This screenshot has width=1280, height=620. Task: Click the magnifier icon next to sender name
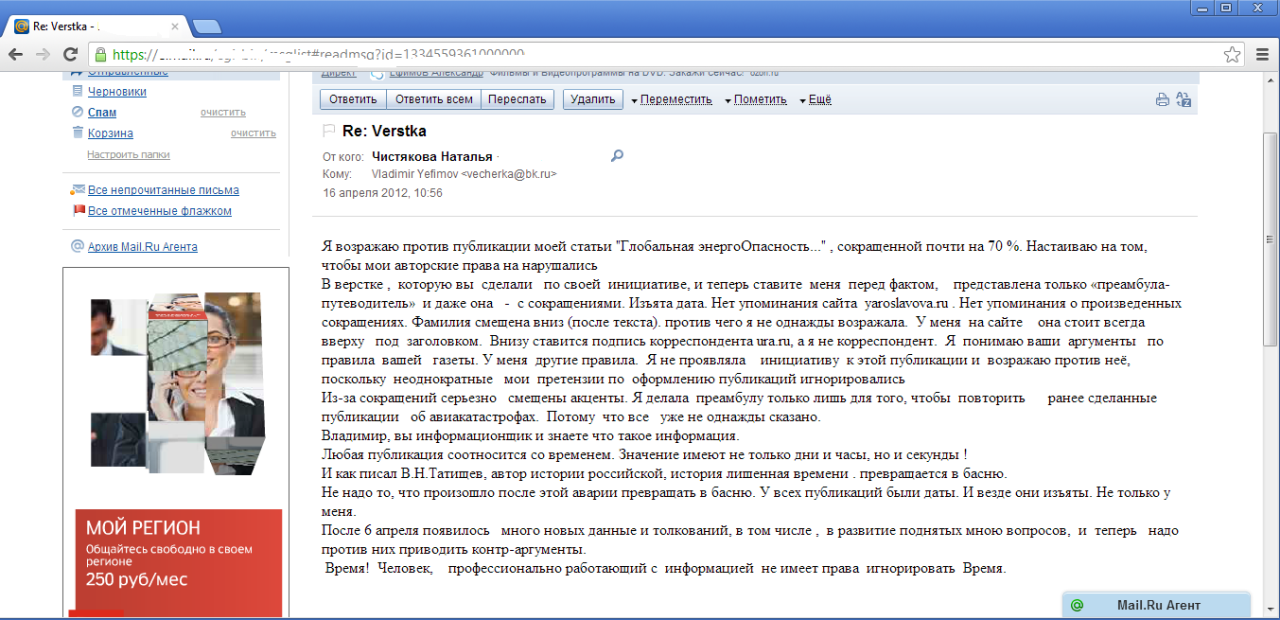tap(617, 156)
